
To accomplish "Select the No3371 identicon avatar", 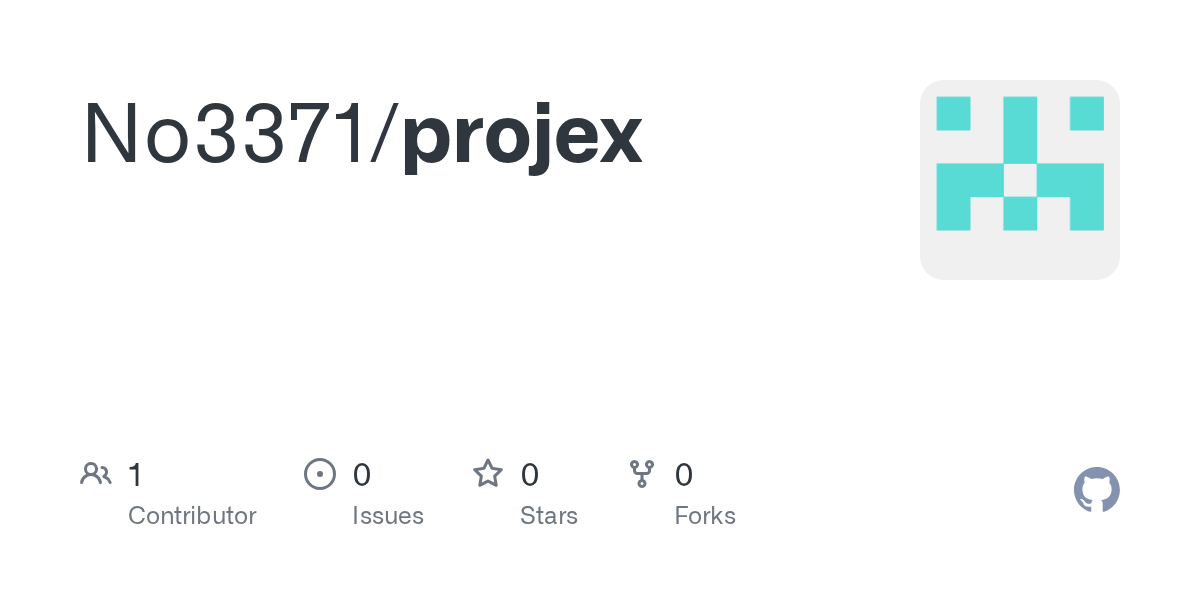I will click(x=1019, y=180).
